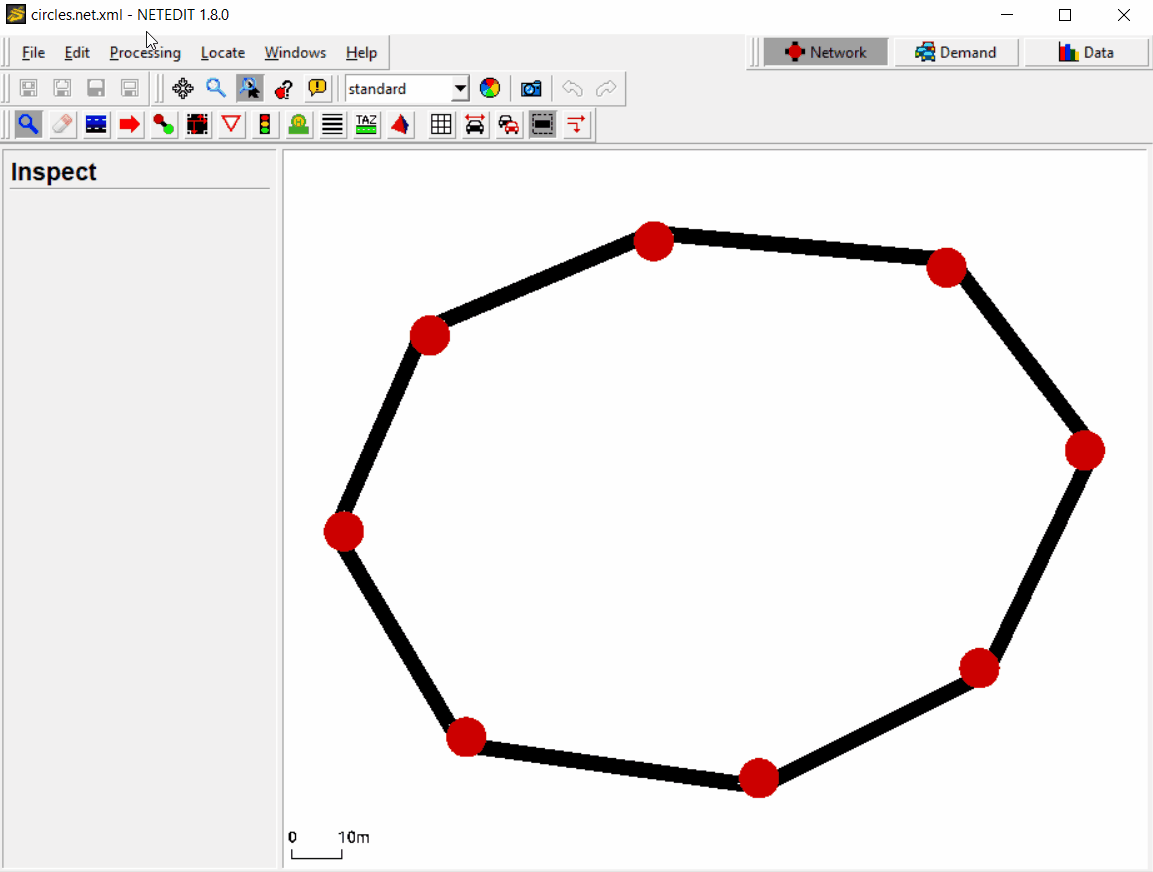Switch to the Demand supermode tab
The width and height of the screenshot is (1153, 872).
click(956, 51)
